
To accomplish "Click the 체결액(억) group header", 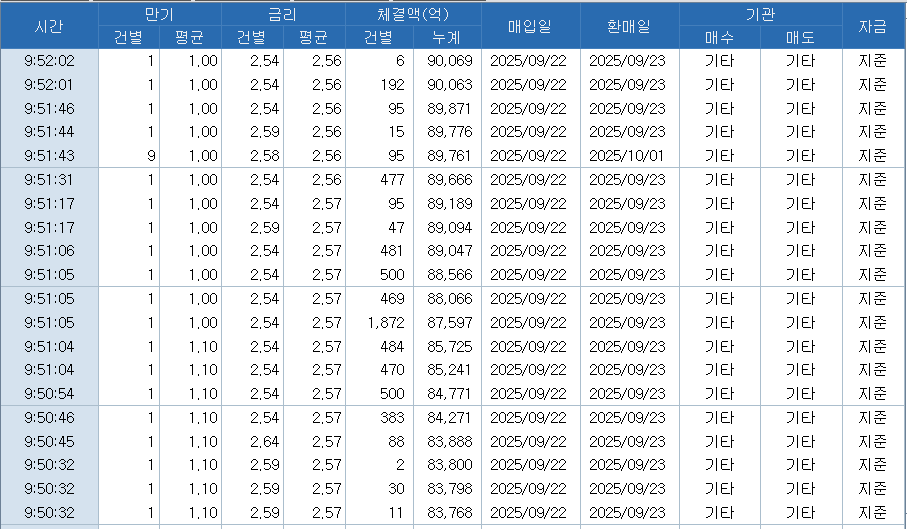I will click(x=413, y=15).
